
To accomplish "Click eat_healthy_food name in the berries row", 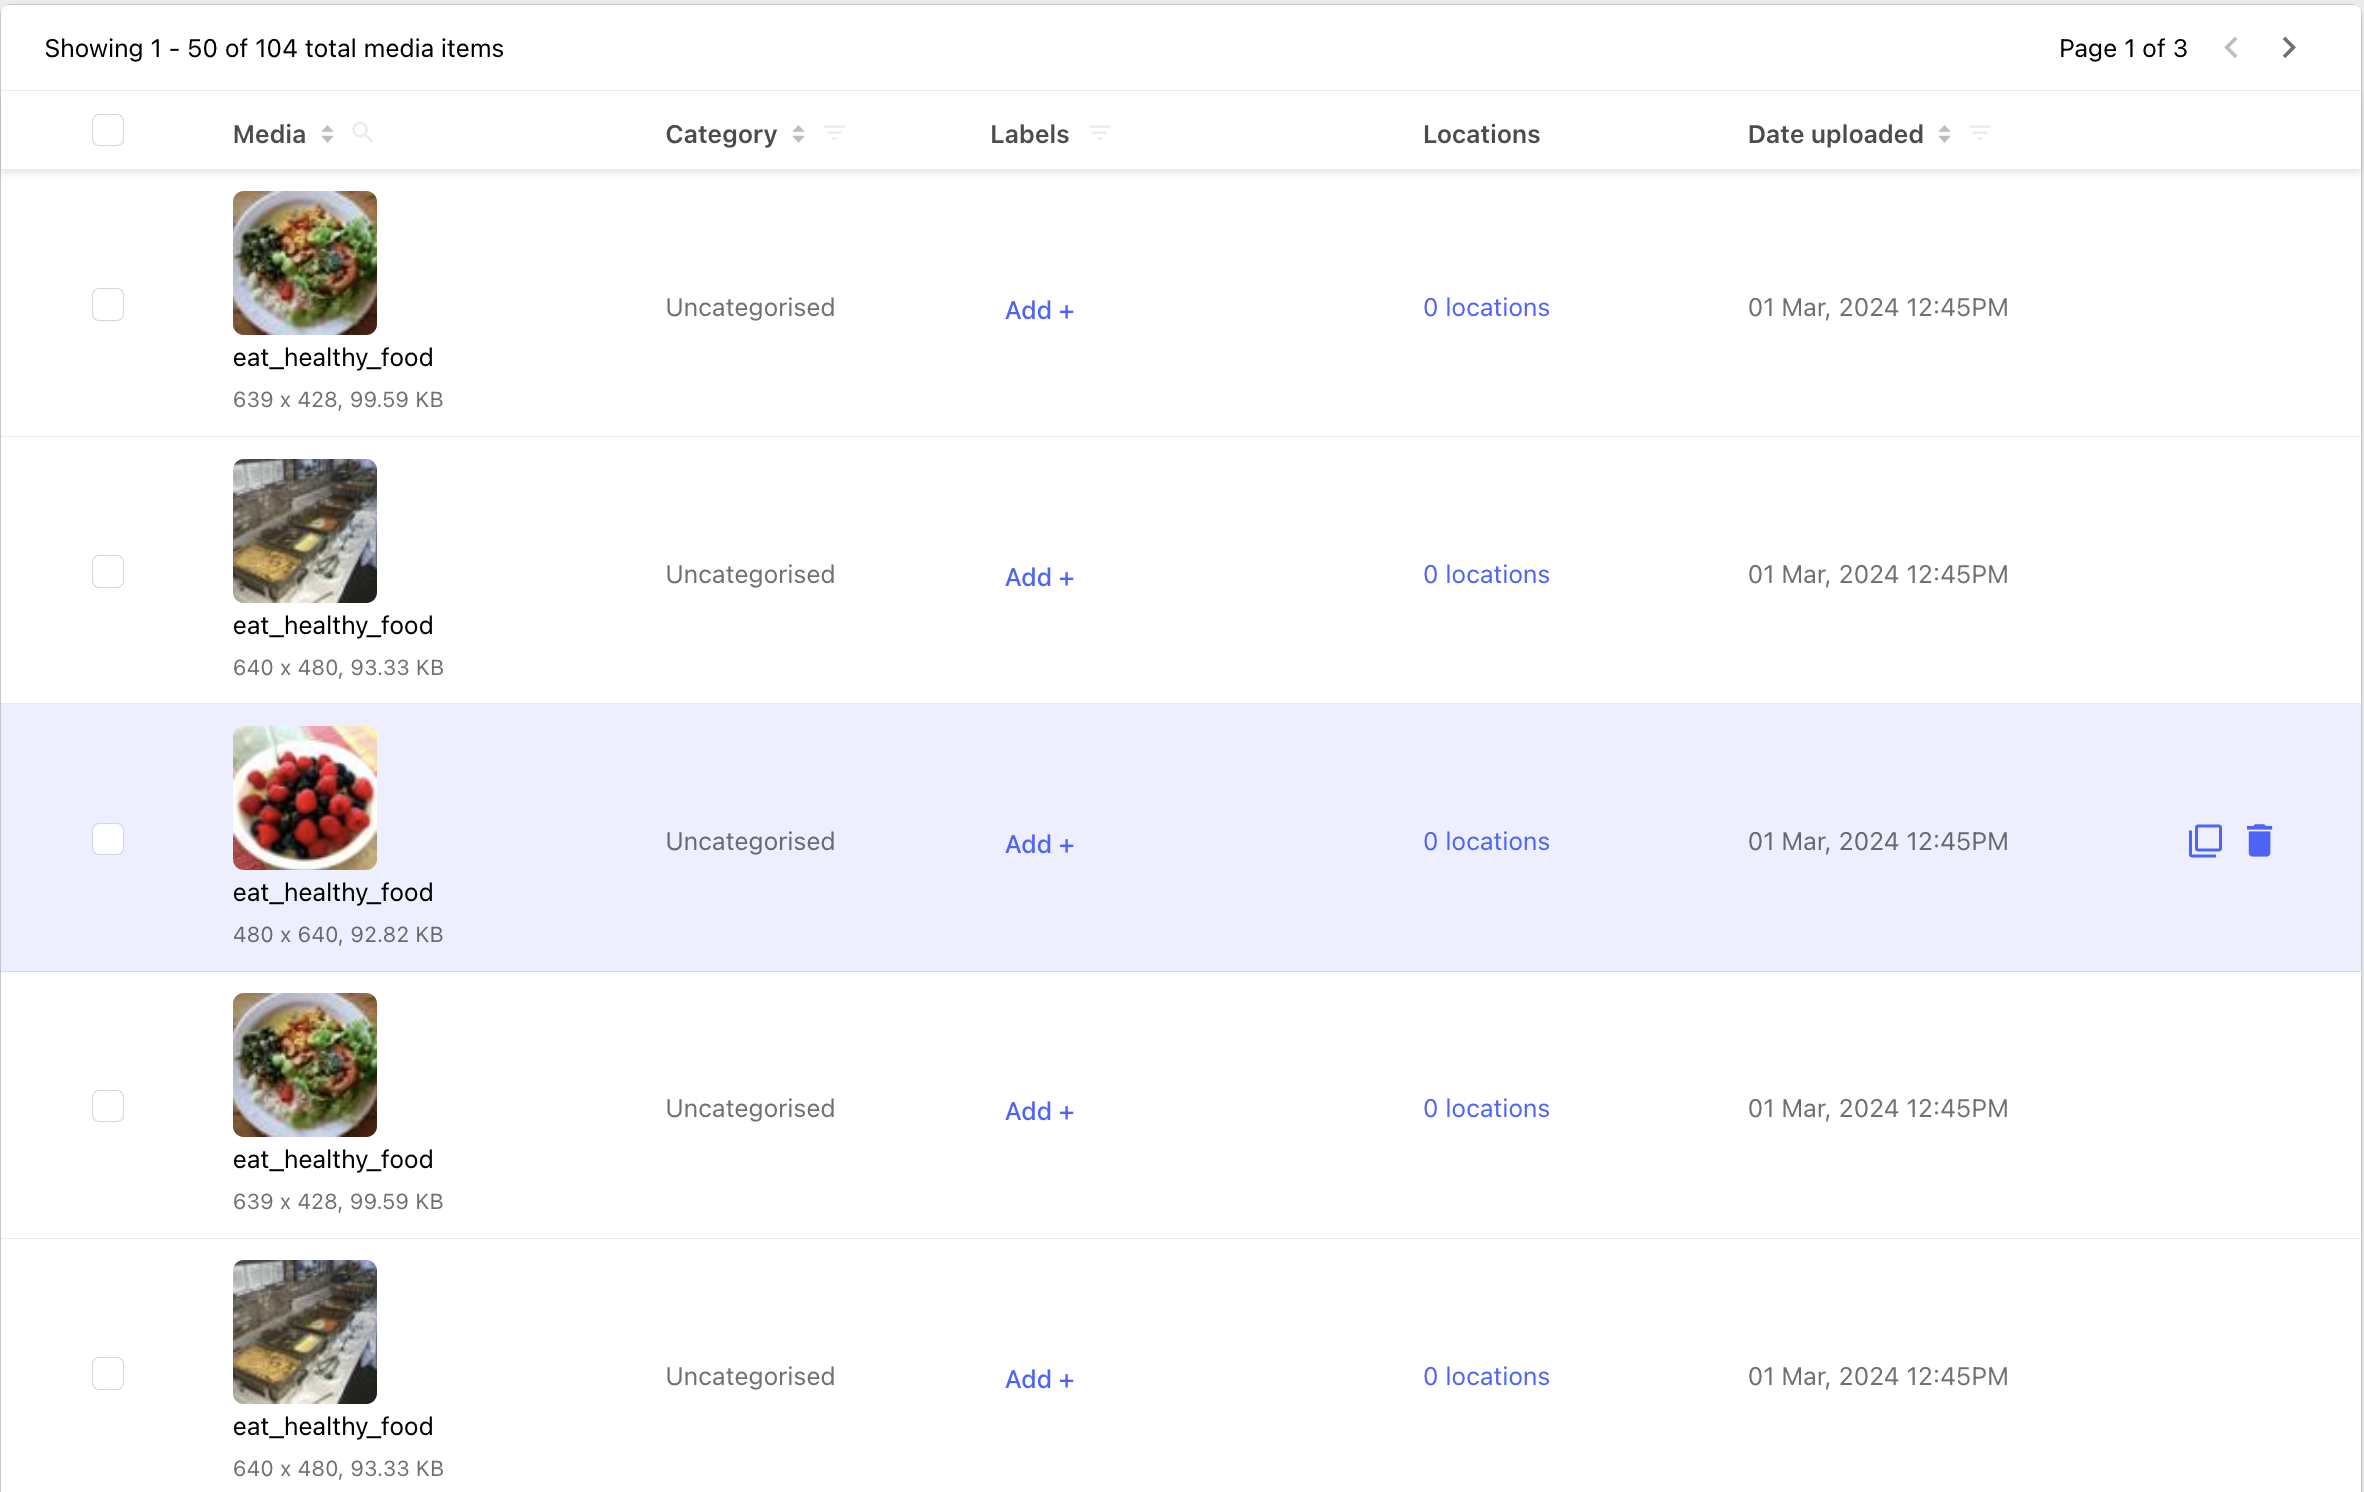I will coord(333,892).
